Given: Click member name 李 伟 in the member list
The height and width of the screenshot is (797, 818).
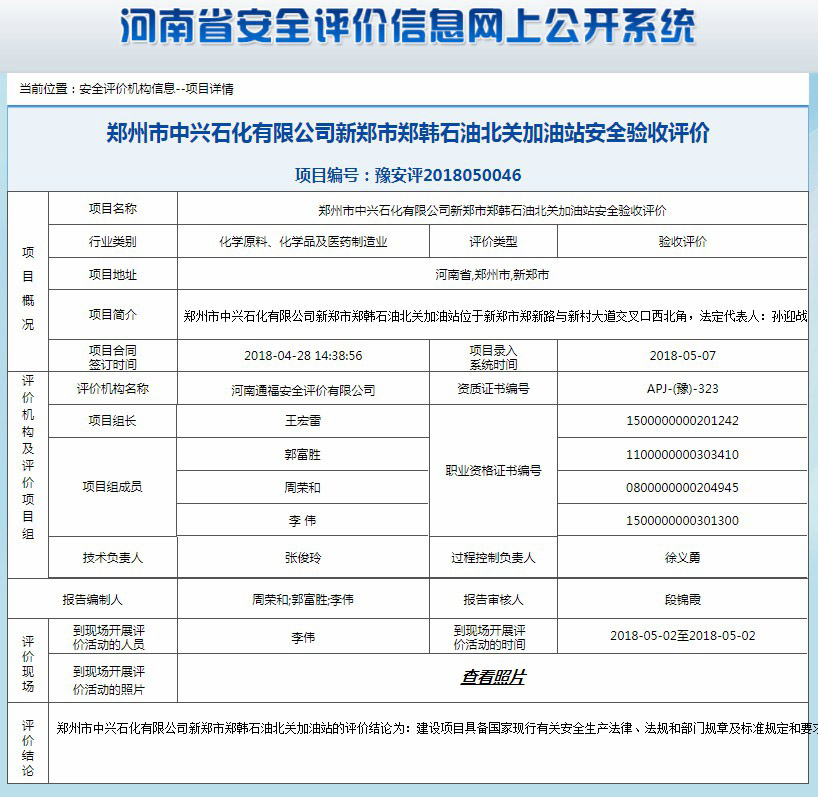Looking at the screenshot, I should pyautogui.click(x=303, y=520).
